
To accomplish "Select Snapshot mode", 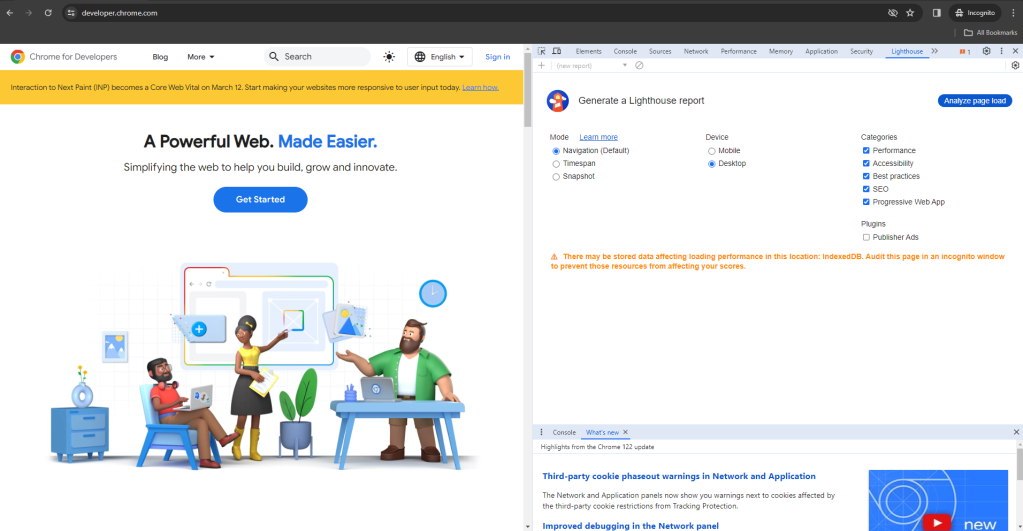I will tap(556, 177).
